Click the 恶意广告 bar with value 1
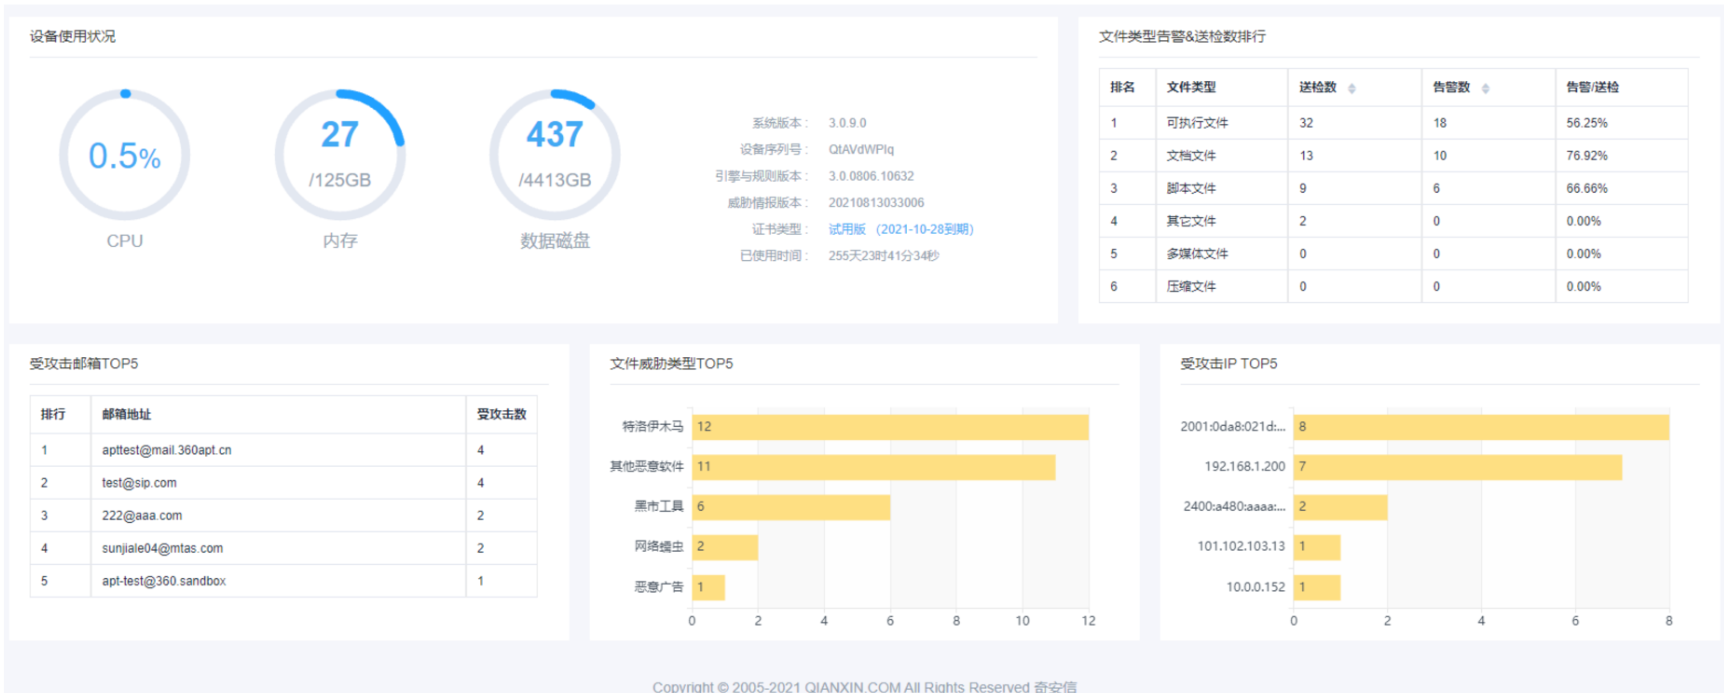Image resolution: width=1724 pixels, height=693 pixels. tap(708, 587)
